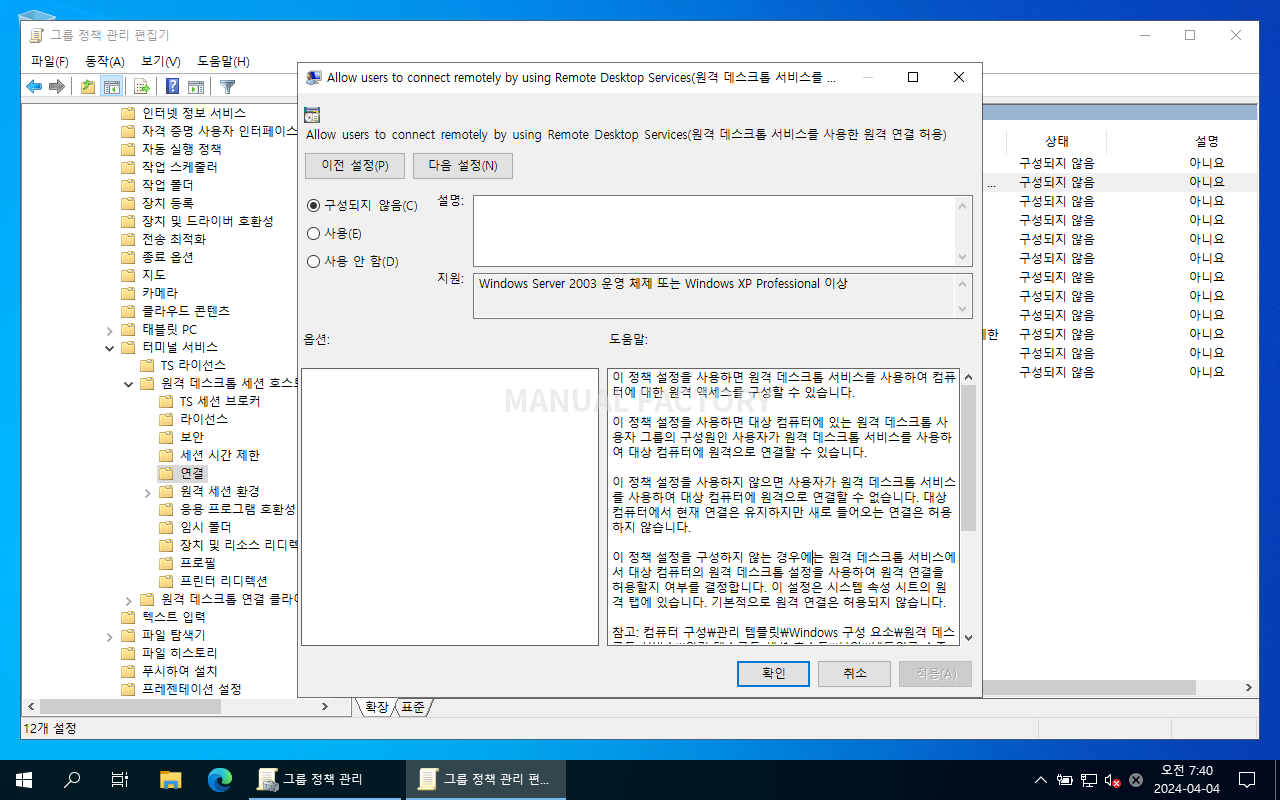Select the 사용(E) radio button

[314, 233]
